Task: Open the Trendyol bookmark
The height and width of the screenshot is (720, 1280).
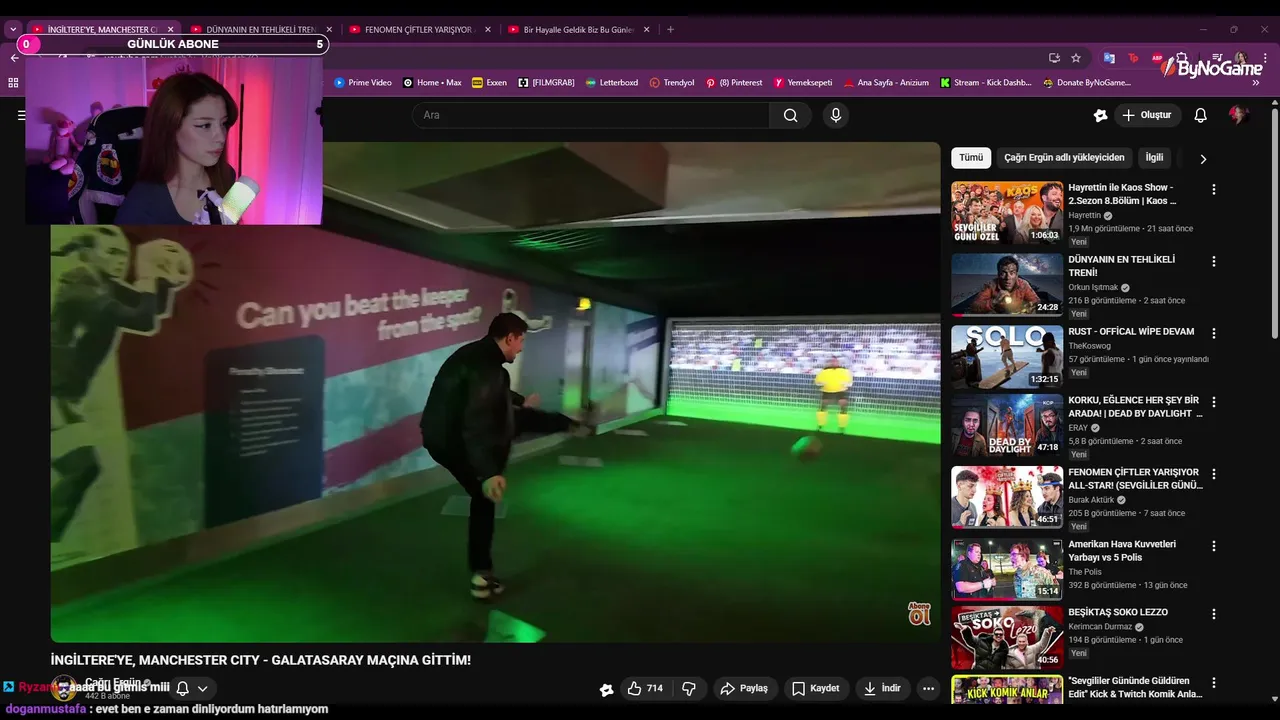Action: (x=672, y=83)
